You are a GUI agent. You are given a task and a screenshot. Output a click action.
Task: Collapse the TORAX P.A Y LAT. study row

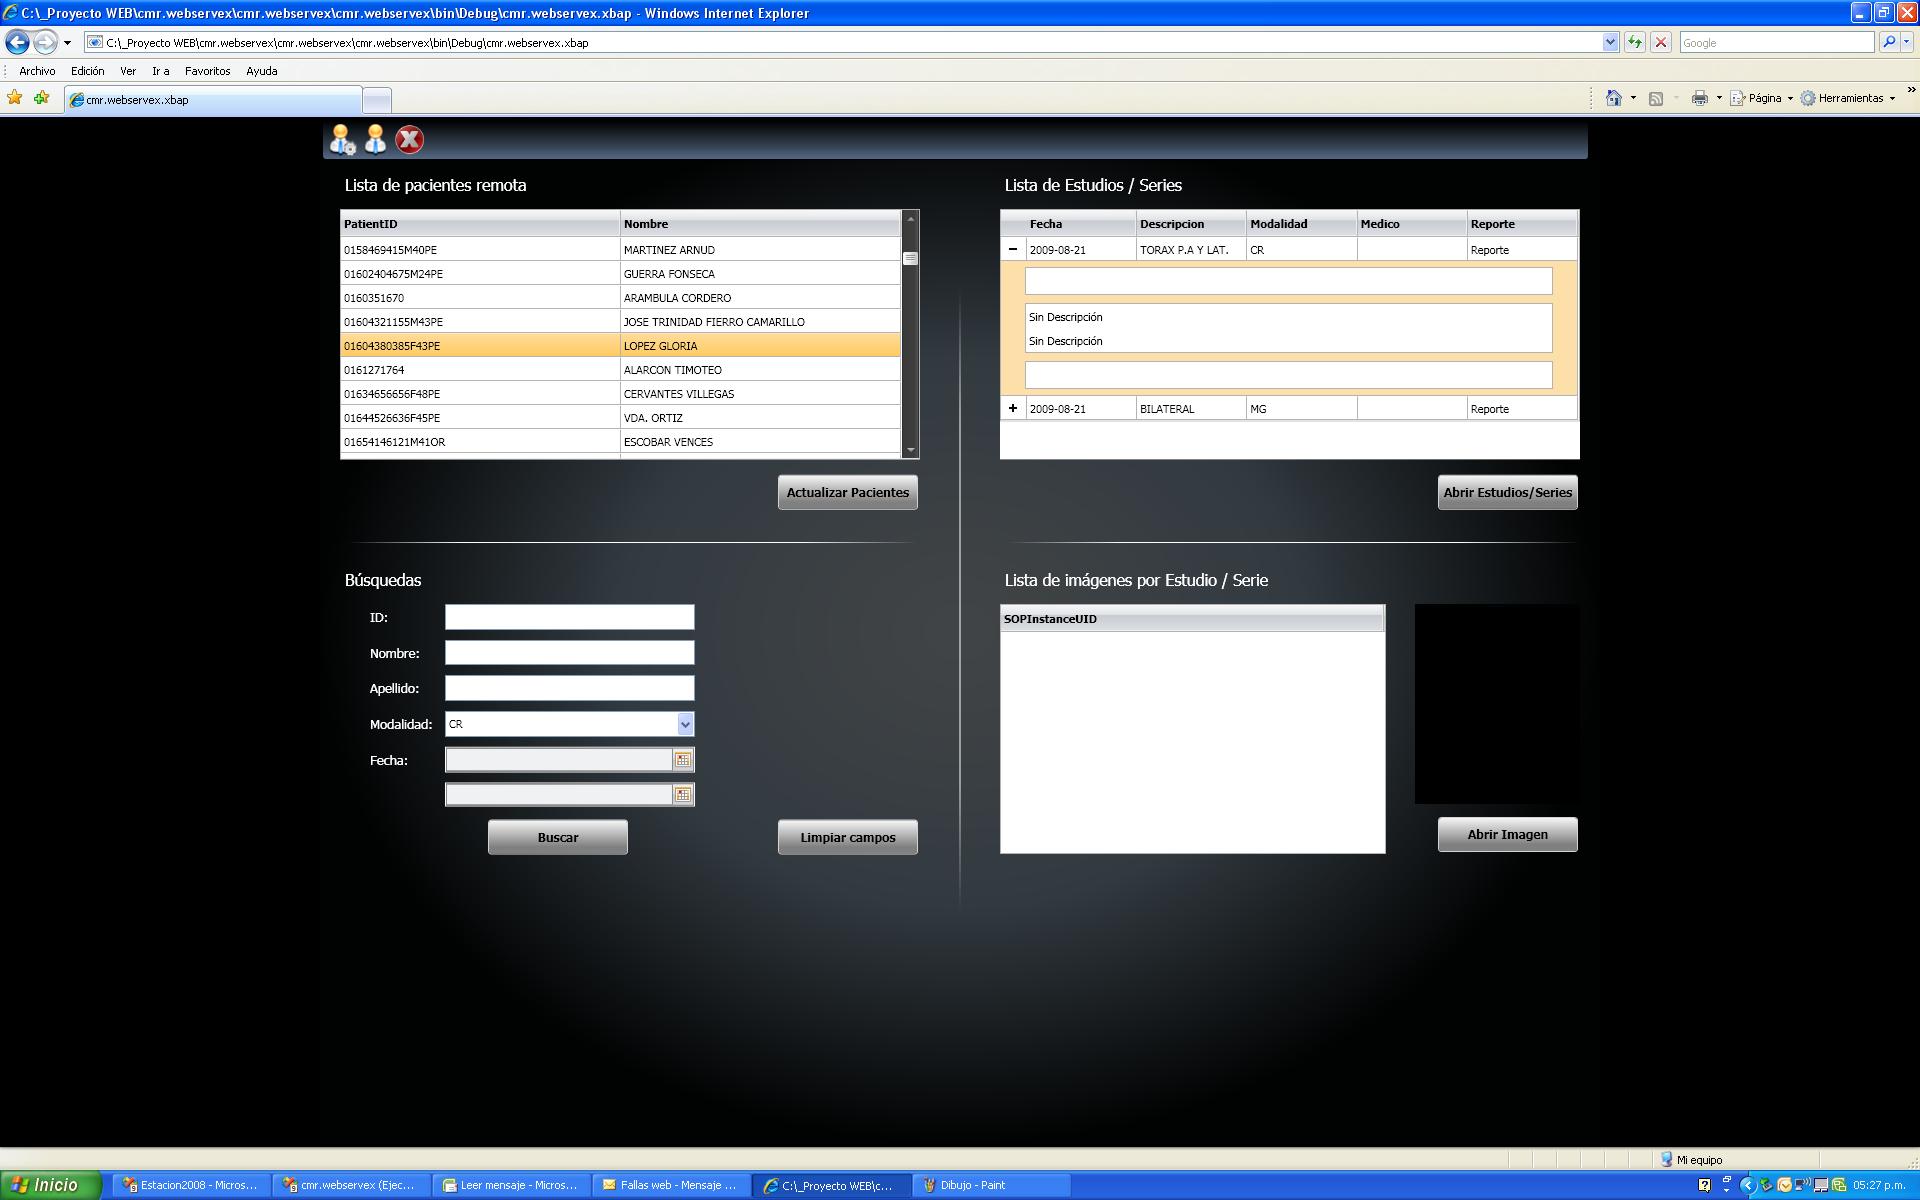click(x=1013, y=249)
